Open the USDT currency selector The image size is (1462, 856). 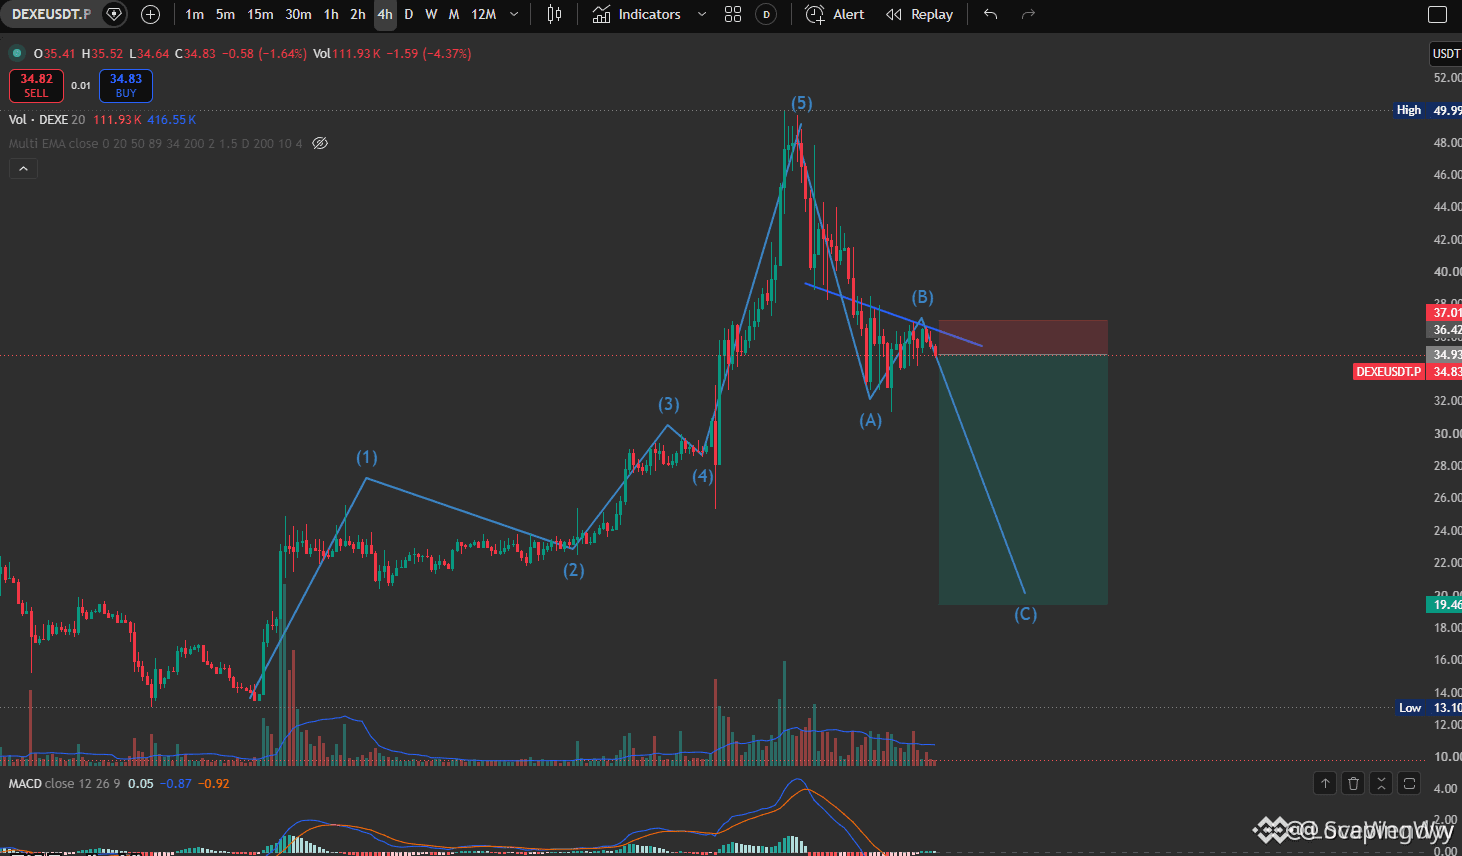pos(1446,53)
